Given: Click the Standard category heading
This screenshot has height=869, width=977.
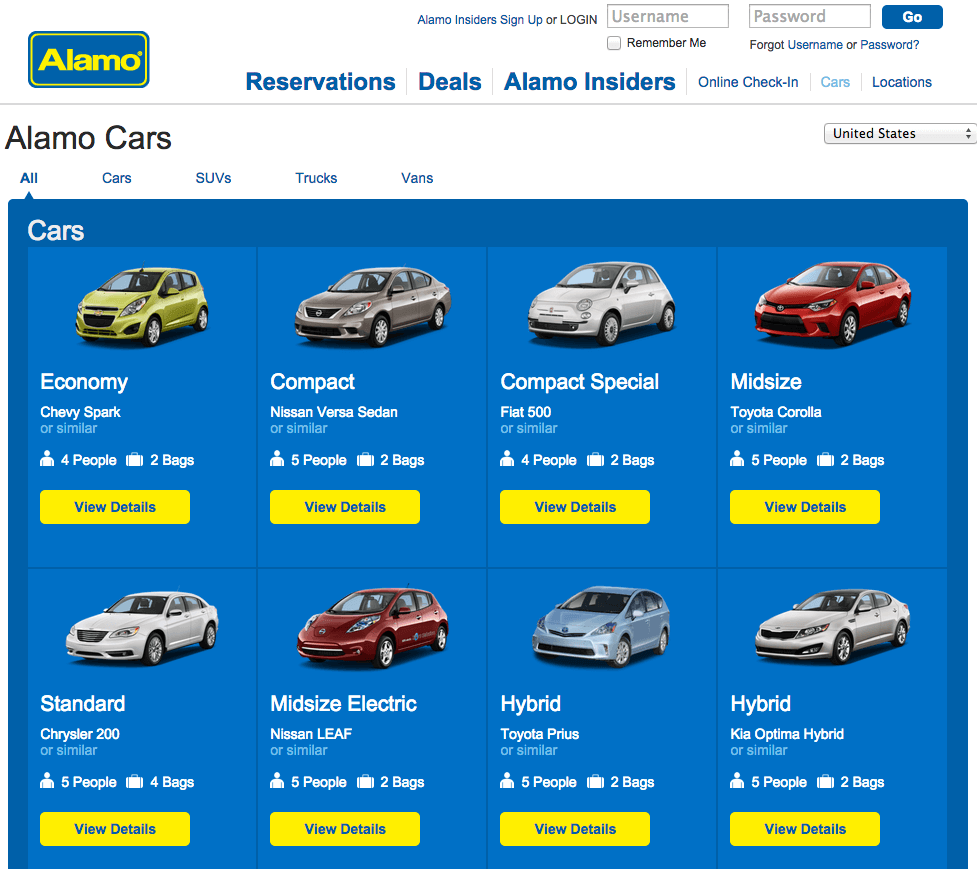Looking at the screenshot, I should coord(82,703).
